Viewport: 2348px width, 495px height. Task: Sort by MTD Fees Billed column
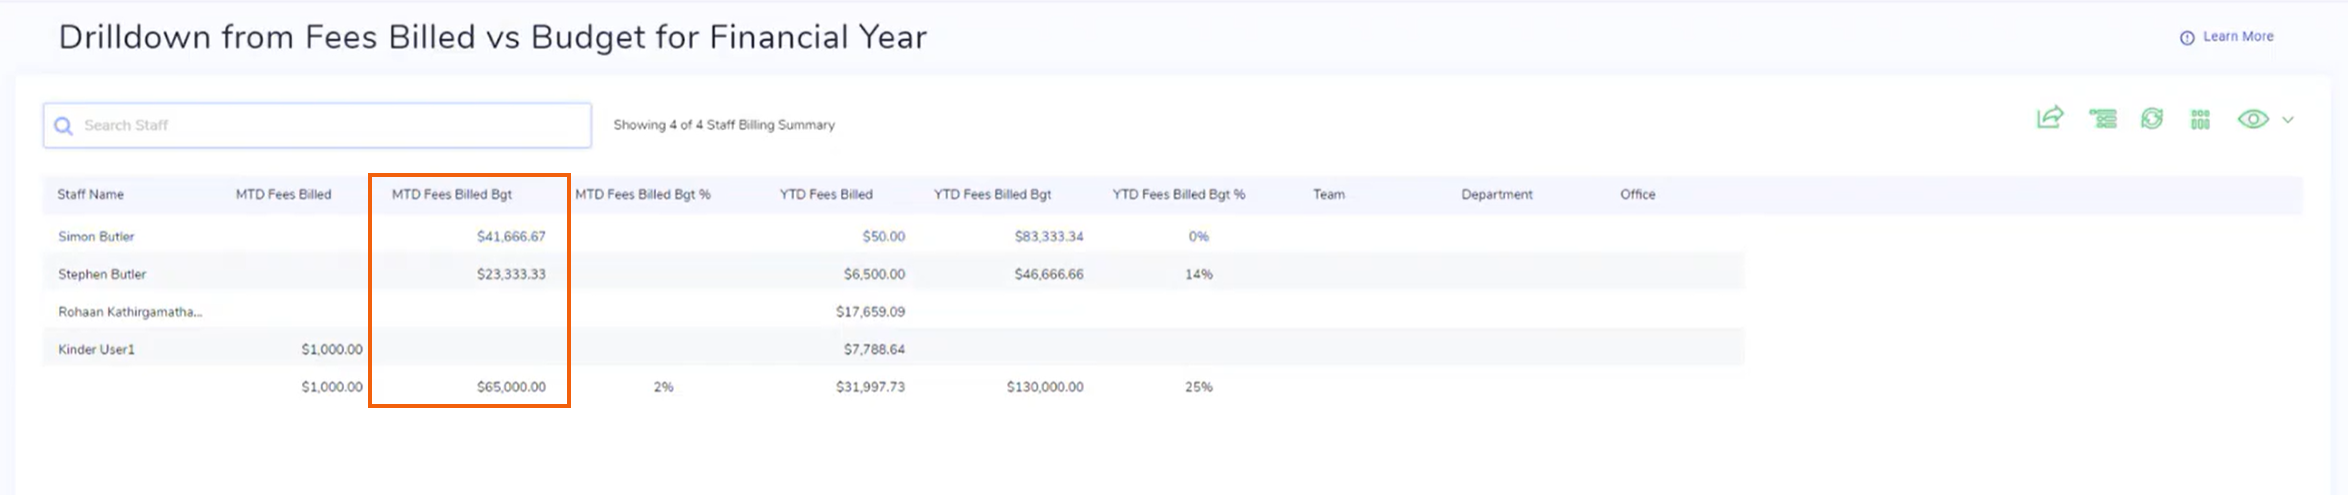(283, 195)
